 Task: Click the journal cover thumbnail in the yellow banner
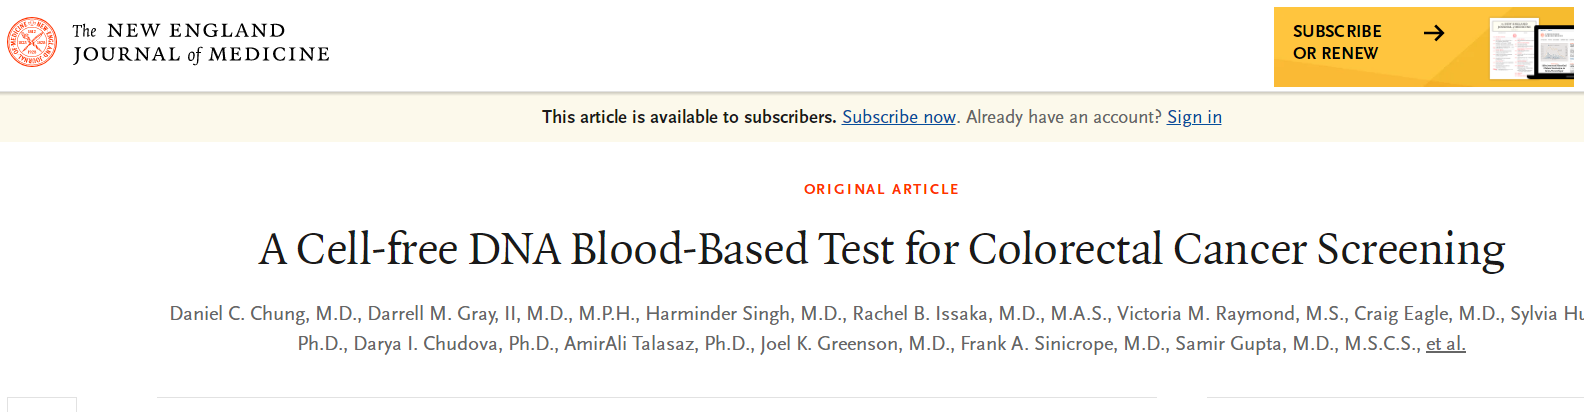pyautogui.click(x=1526, y=47)
